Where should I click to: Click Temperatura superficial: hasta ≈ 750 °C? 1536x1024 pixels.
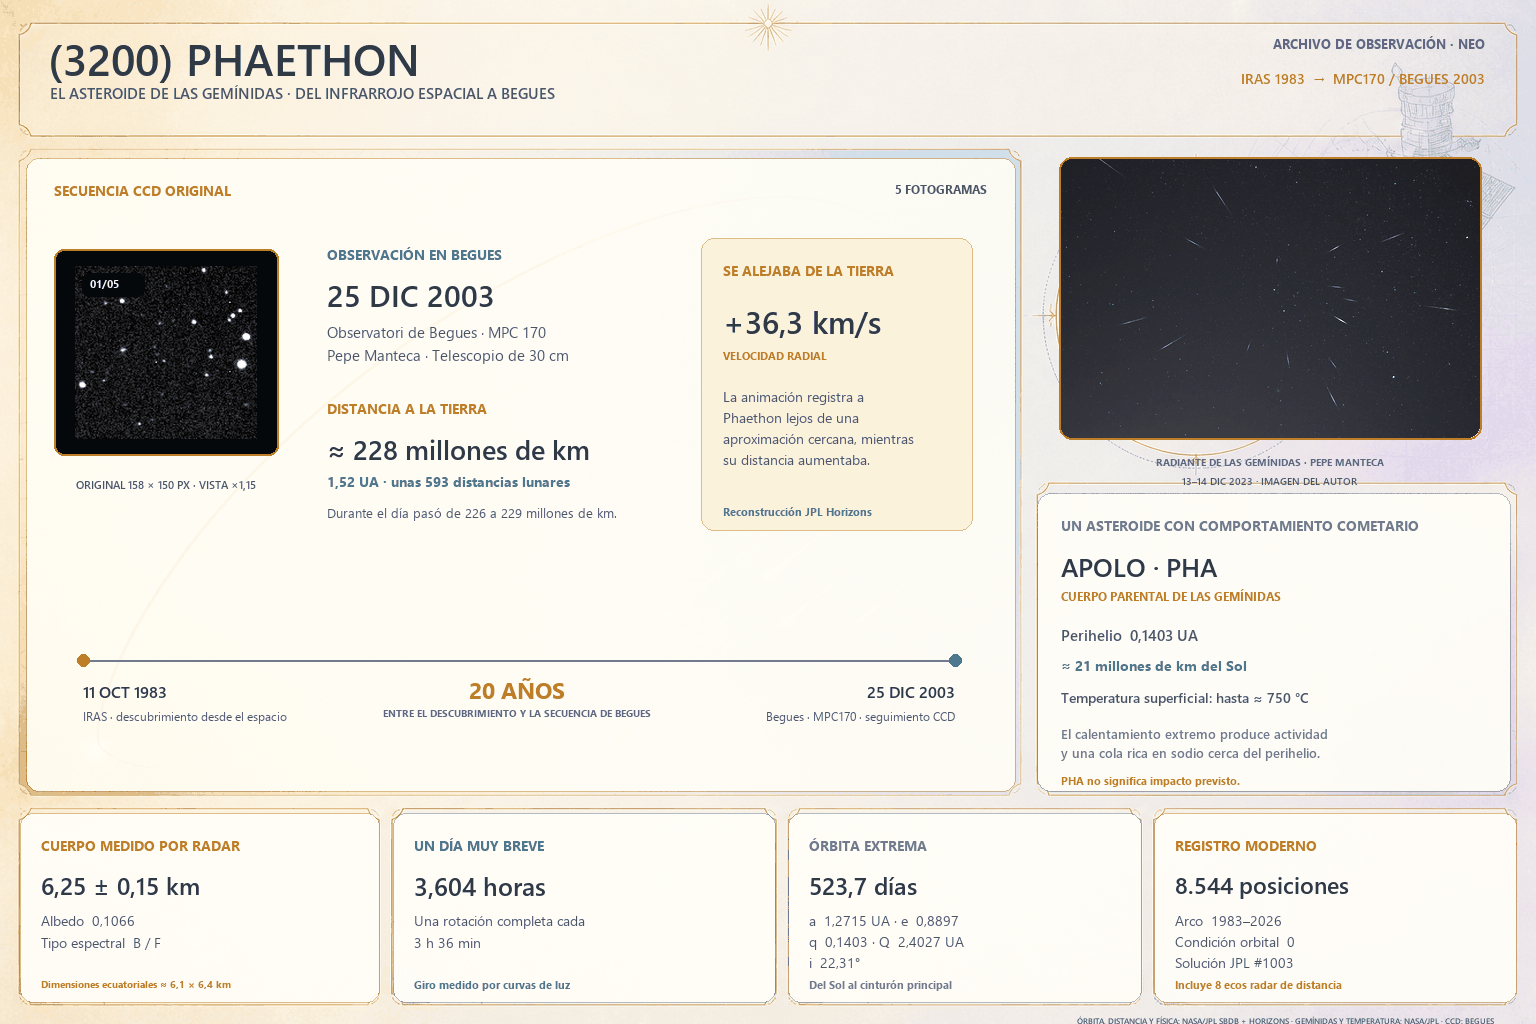[1185, 698]
